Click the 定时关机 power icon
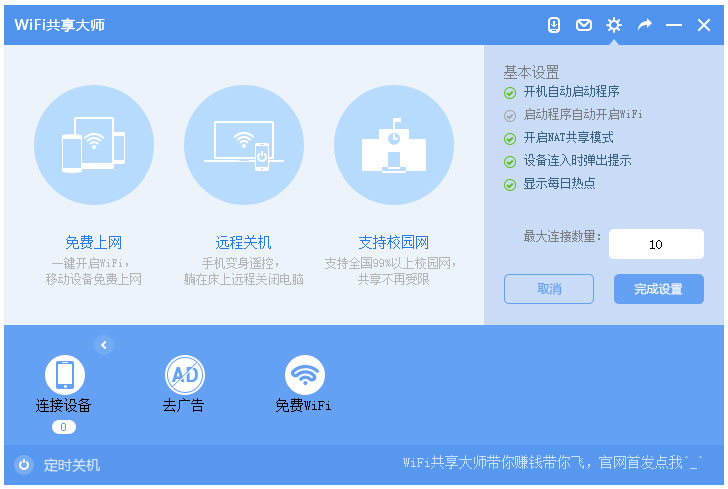 coord(24,464)
